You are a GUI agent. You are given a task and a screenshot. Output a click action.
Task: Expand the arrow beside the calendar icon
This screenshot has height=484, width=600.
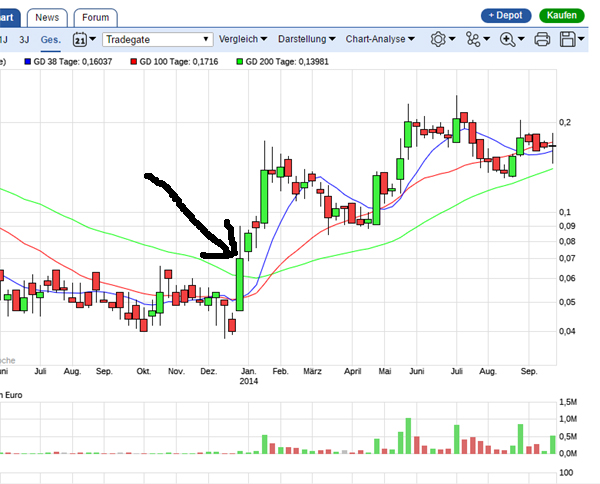[92, 39]
